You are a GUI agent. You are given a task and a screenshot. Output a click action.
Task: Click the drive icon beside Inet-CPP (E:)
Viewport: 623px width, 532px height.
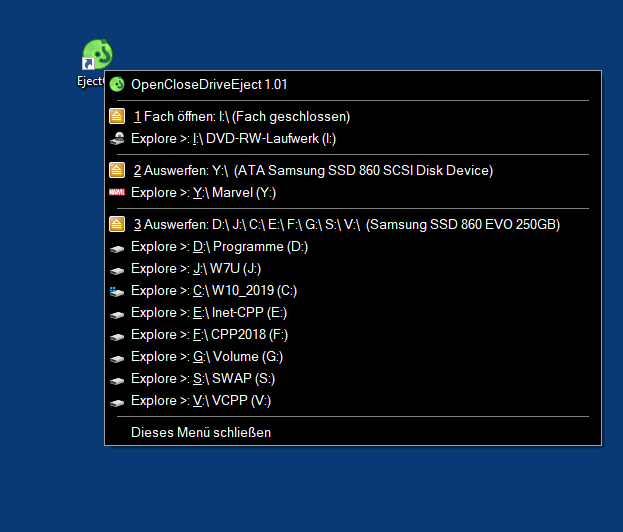(117, 315)
